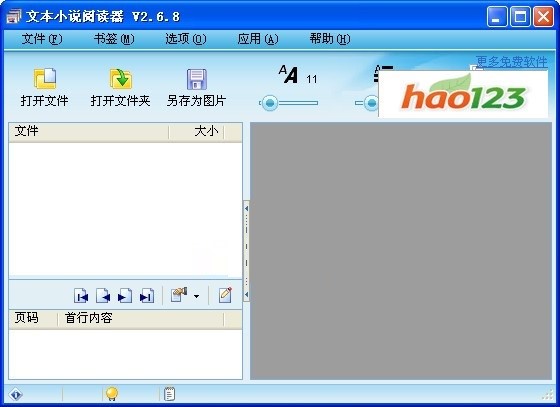Jump to last page navigation icon

147,296
